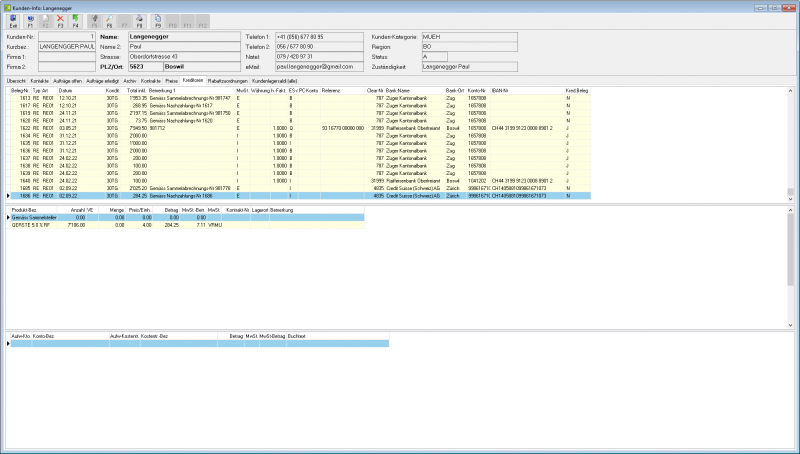Click the eMail field
Image resolution: width=800 pixels, height=454 pixels.
tap(319, 66)
